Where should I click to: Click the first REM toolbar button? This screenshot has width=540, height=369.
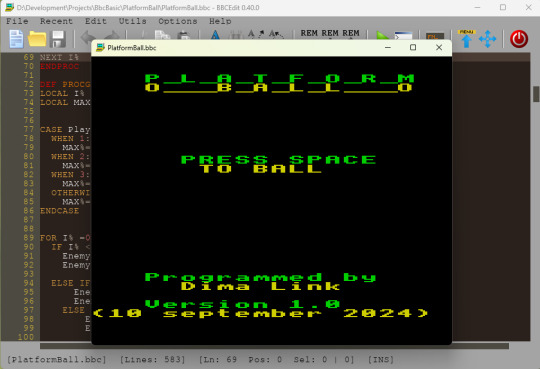[309, 33]
